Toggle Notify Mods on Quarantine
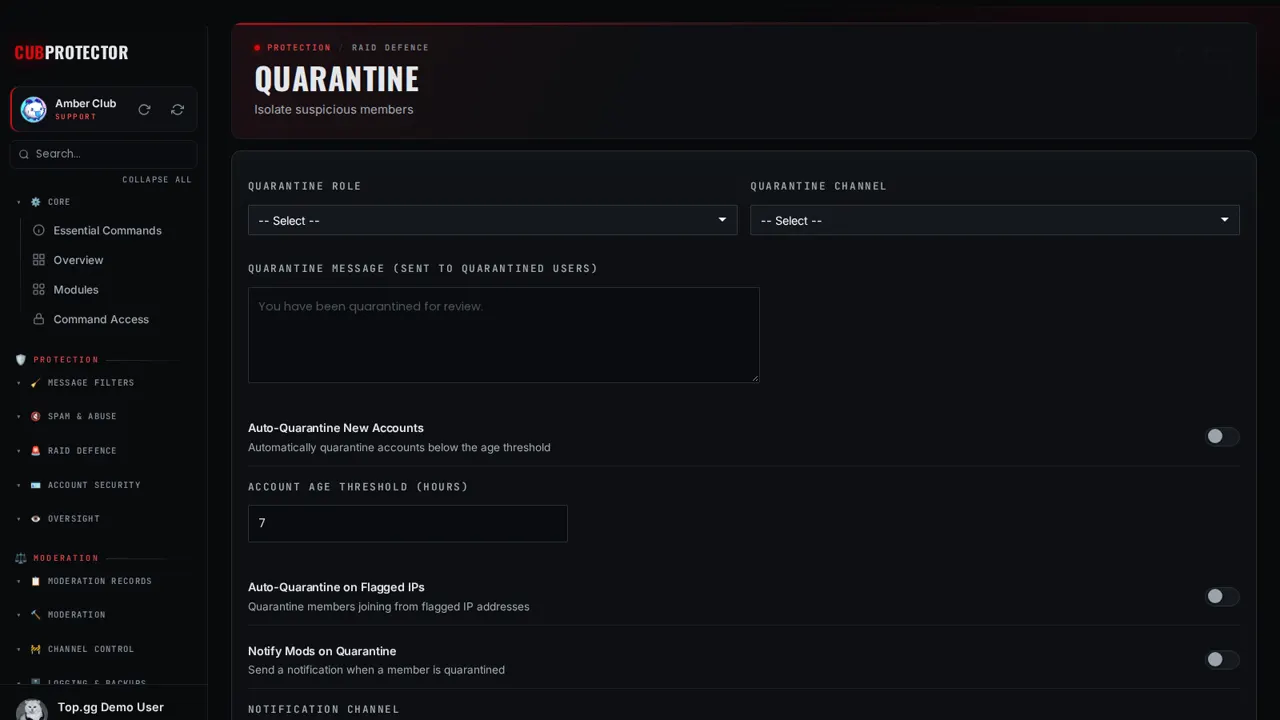The width and height of the screenshot is (1280, 720). (1222, 659)
